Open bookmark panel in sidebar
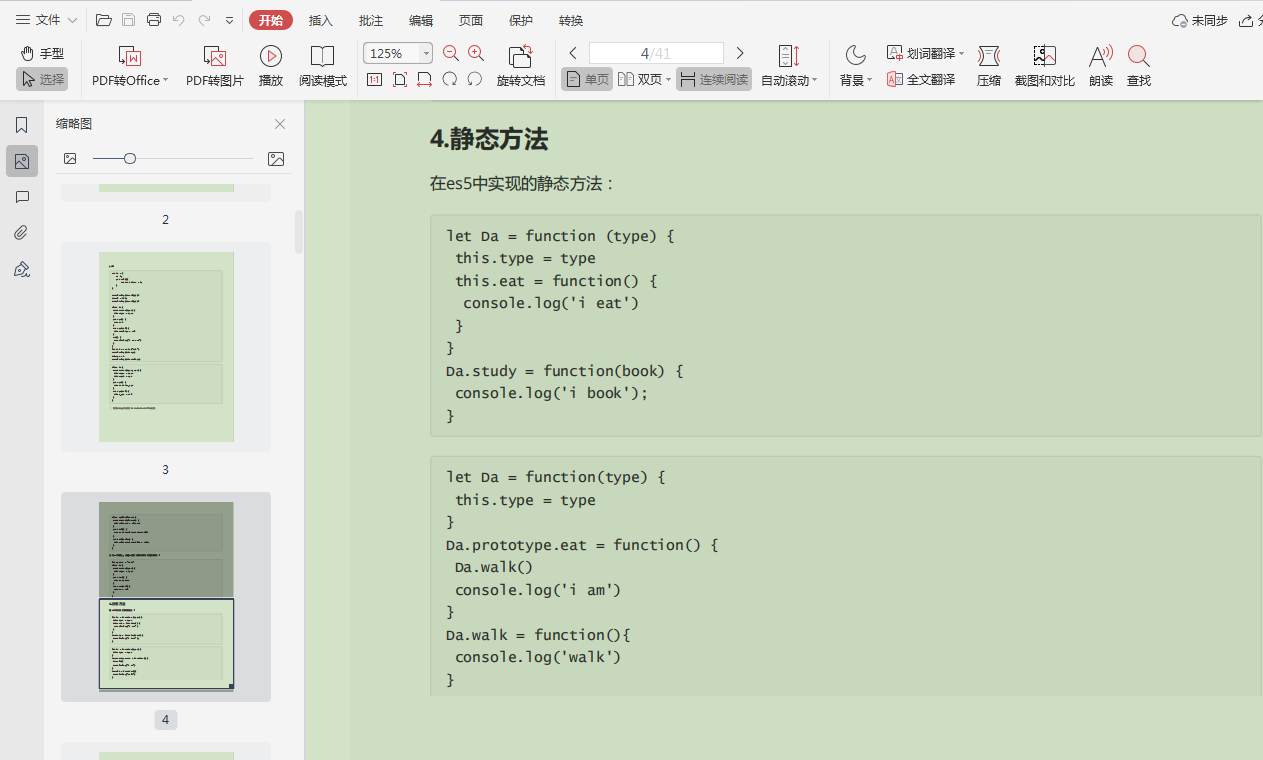Viewport: 1263px width, 760px height. (22, 125)
